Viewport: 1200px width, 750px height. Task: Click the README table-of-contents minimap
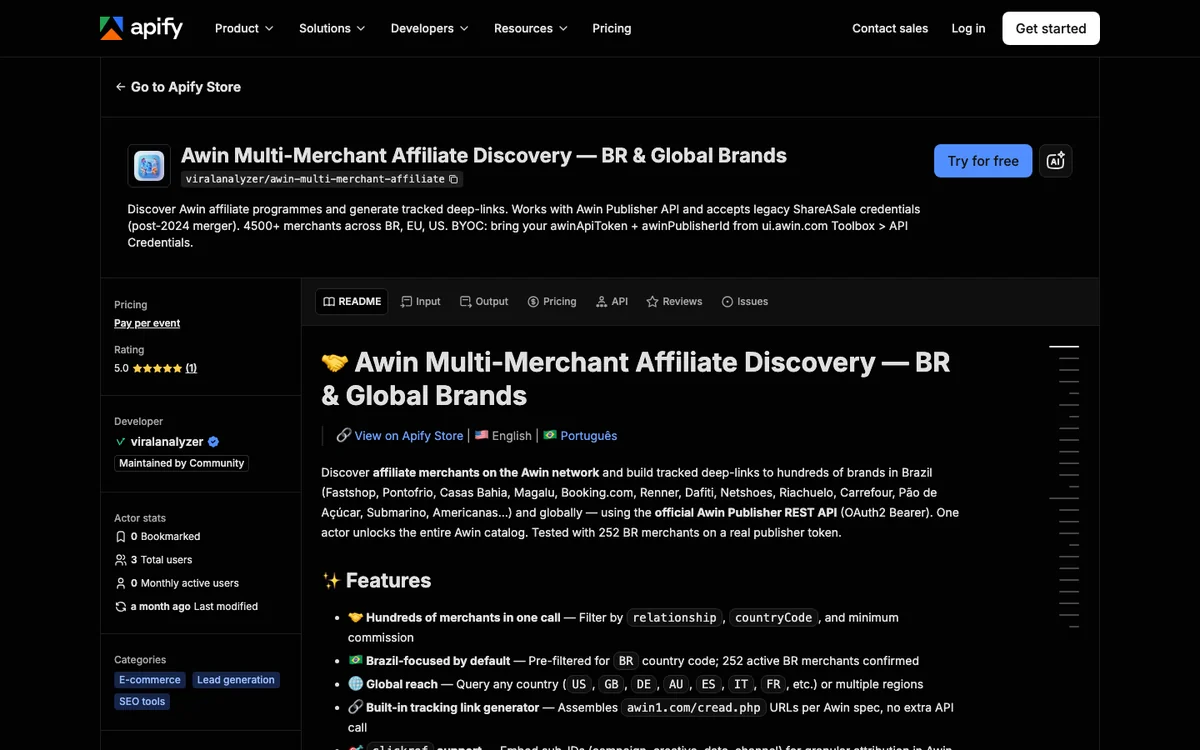[x=1064, y=486]
